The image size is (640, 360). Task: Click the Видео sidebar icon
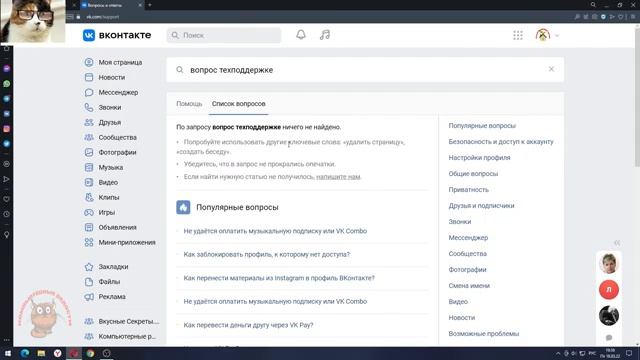89,182
